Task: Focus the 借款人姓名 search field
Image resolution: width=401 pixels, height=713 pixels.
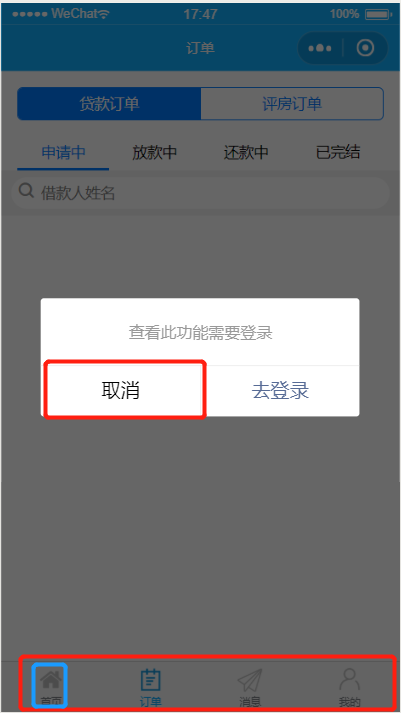Action: coord(200,193)
